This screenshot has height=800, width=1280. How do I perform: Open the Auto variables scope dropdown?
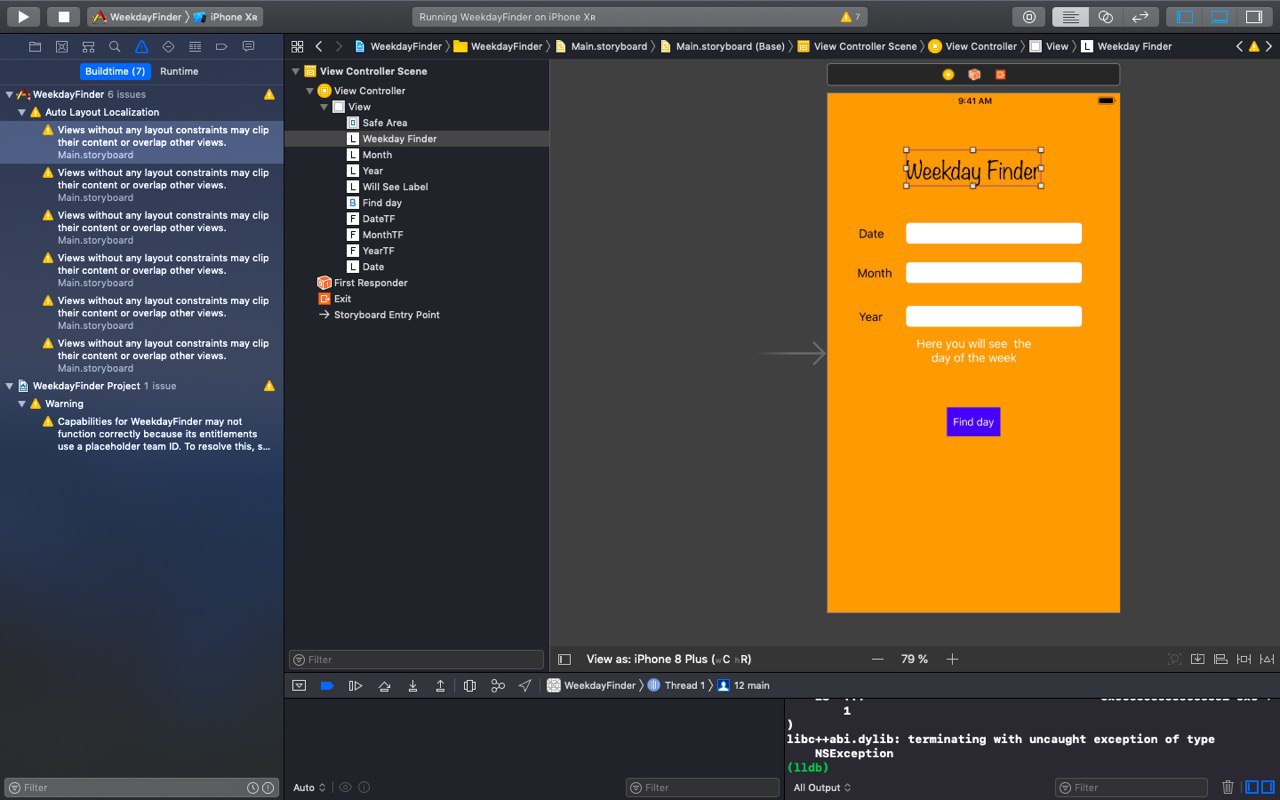click(x=309, y=788)
